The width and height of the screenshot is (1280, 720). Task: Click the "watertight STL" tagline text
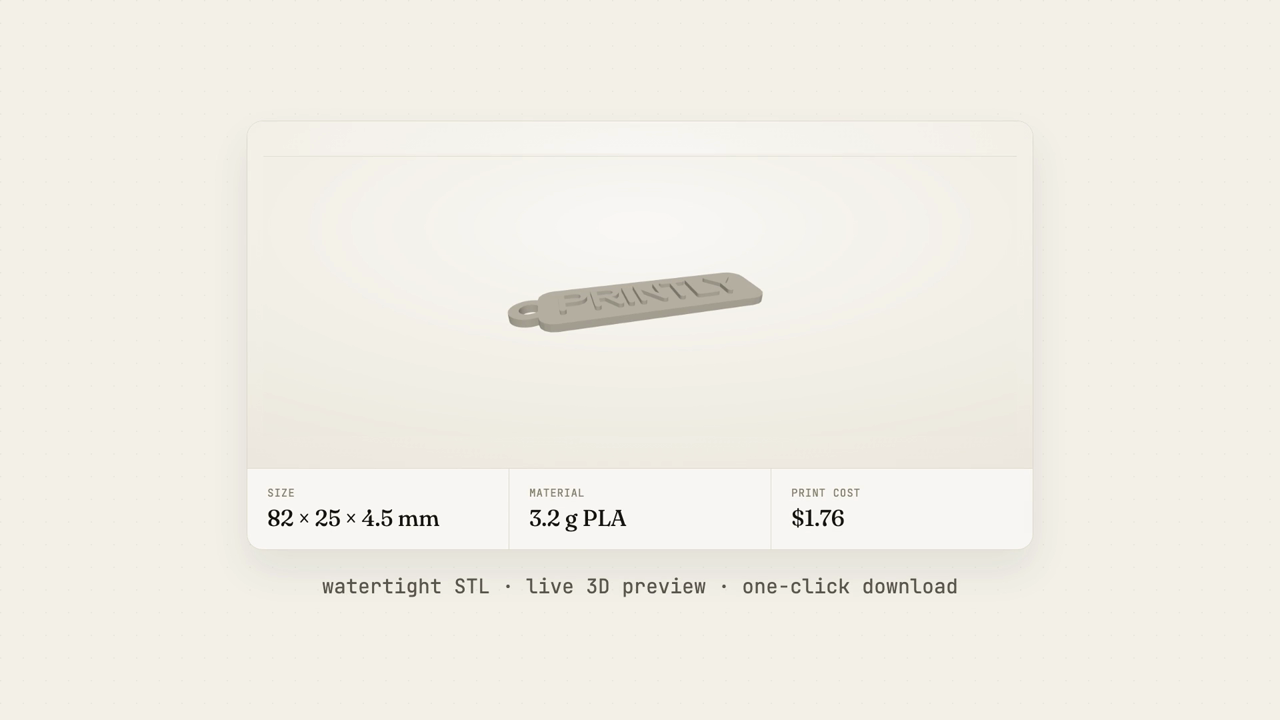coord(405,587)
